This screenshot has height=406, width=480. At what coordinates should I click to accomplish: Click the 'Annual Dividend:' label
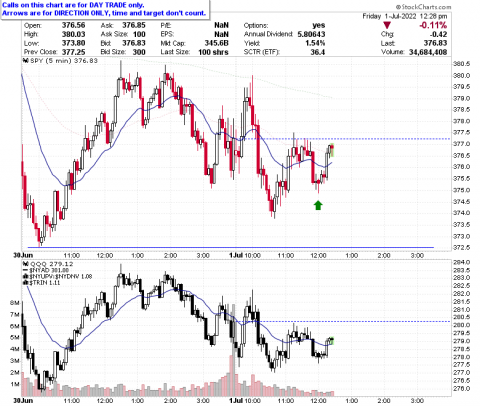[x=268, y=34]
